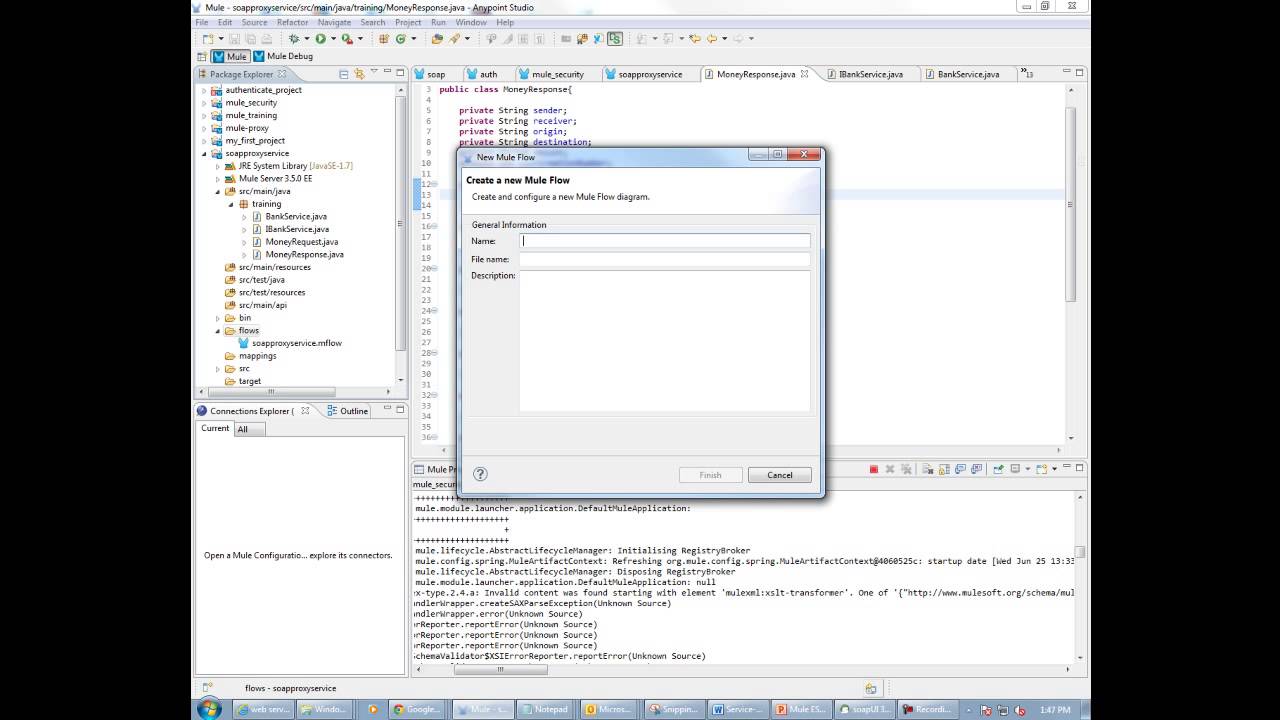Click the editor vertical scrollbar thumb

click(1070, 202)
